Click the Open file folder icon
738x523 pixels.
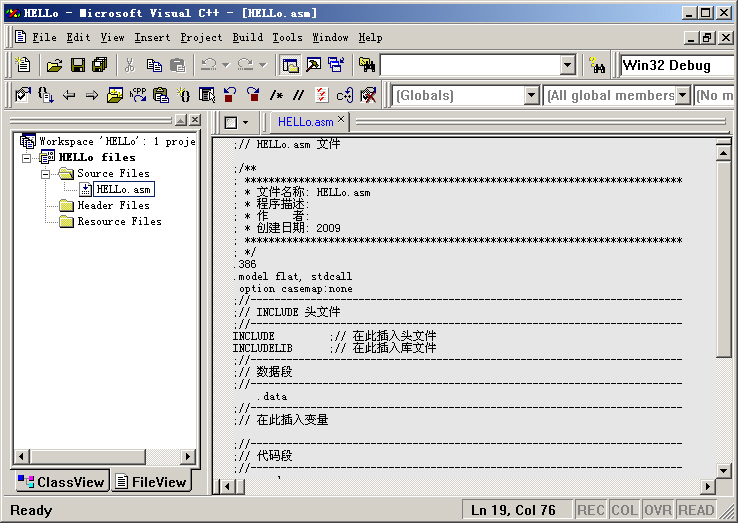tap(55, 65)
